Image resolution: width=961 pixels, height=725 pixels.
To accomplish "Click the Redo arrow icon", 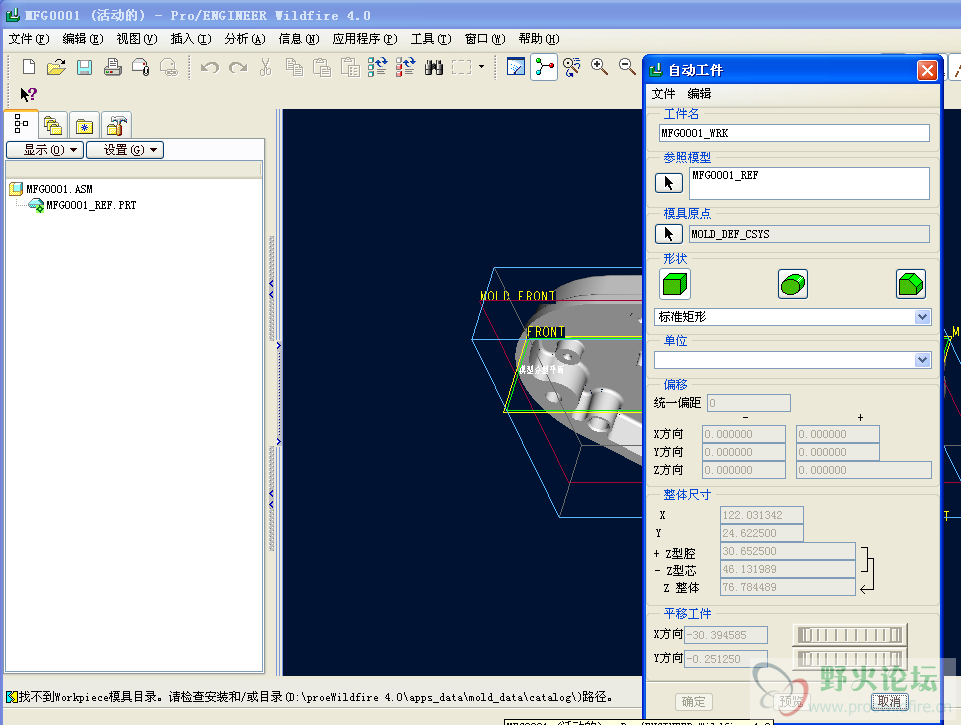I will point(238,67).
